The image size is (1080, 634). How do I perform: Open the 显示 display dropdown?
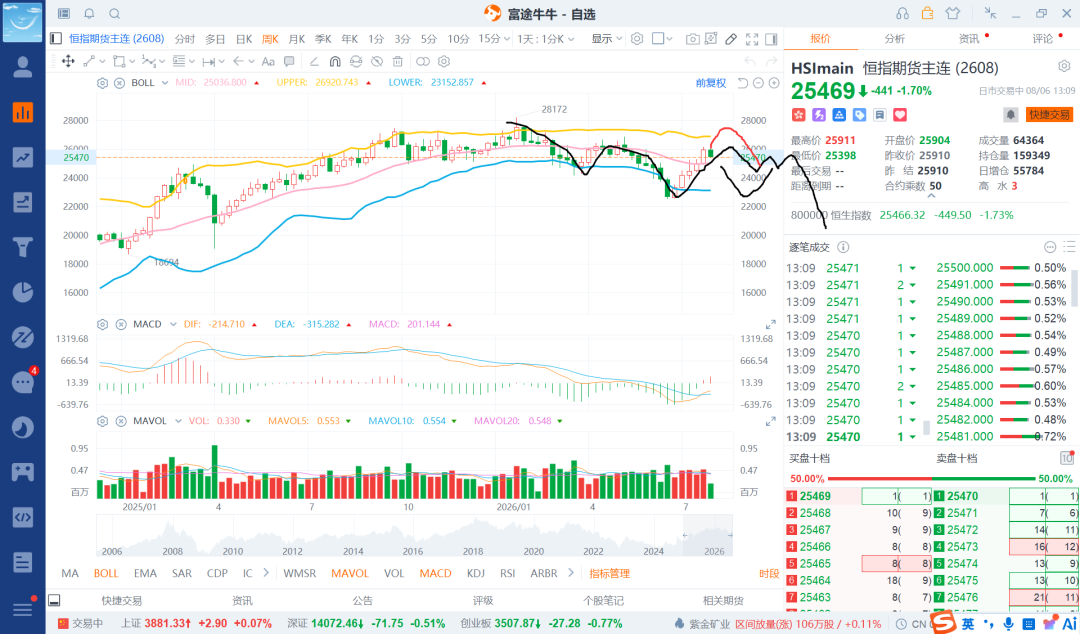pyautogui.click(x=607, y=39)
